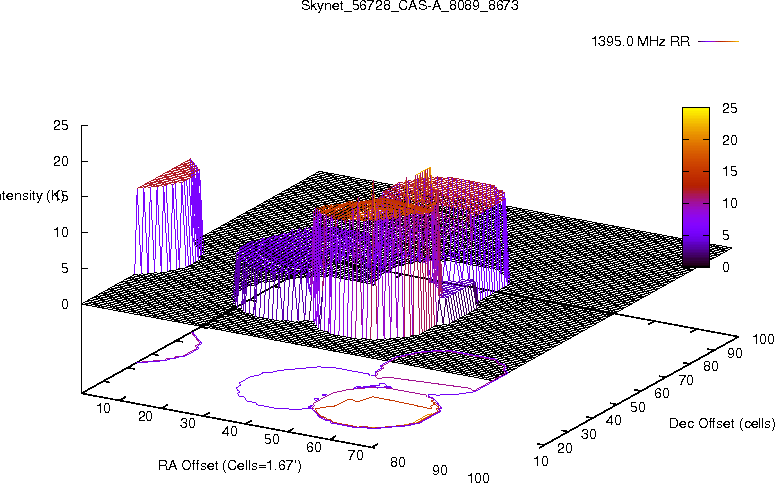
Task: Click the color bar label 20
Action: click(730, 140)
